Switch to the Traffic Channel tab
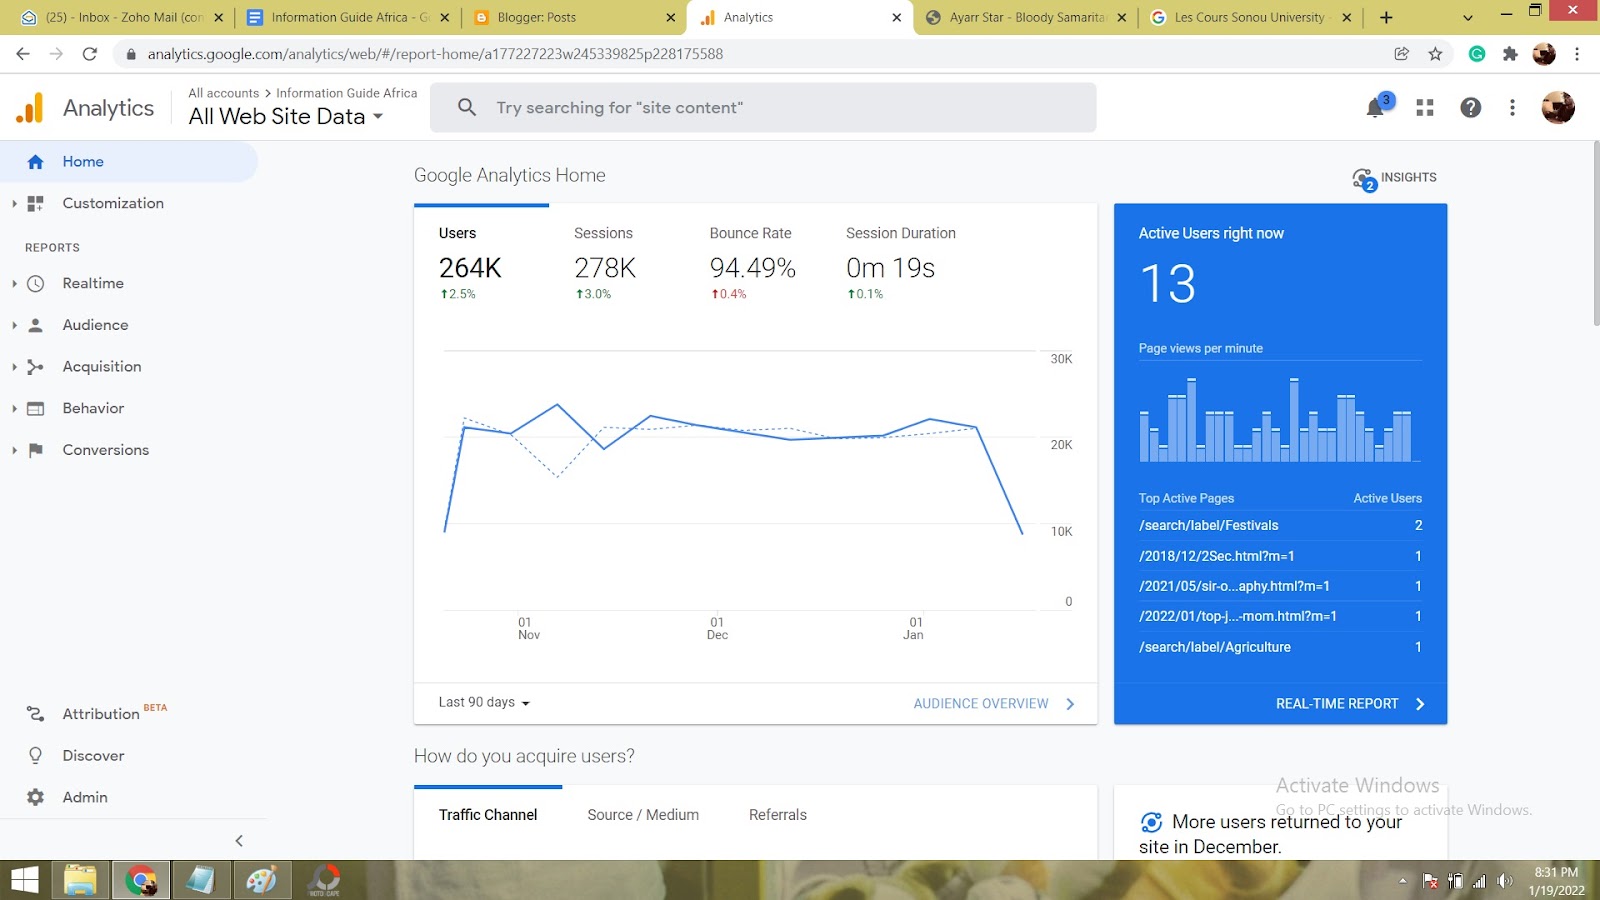This screenshot has width=1600, height=900. [x=488, y=815]
